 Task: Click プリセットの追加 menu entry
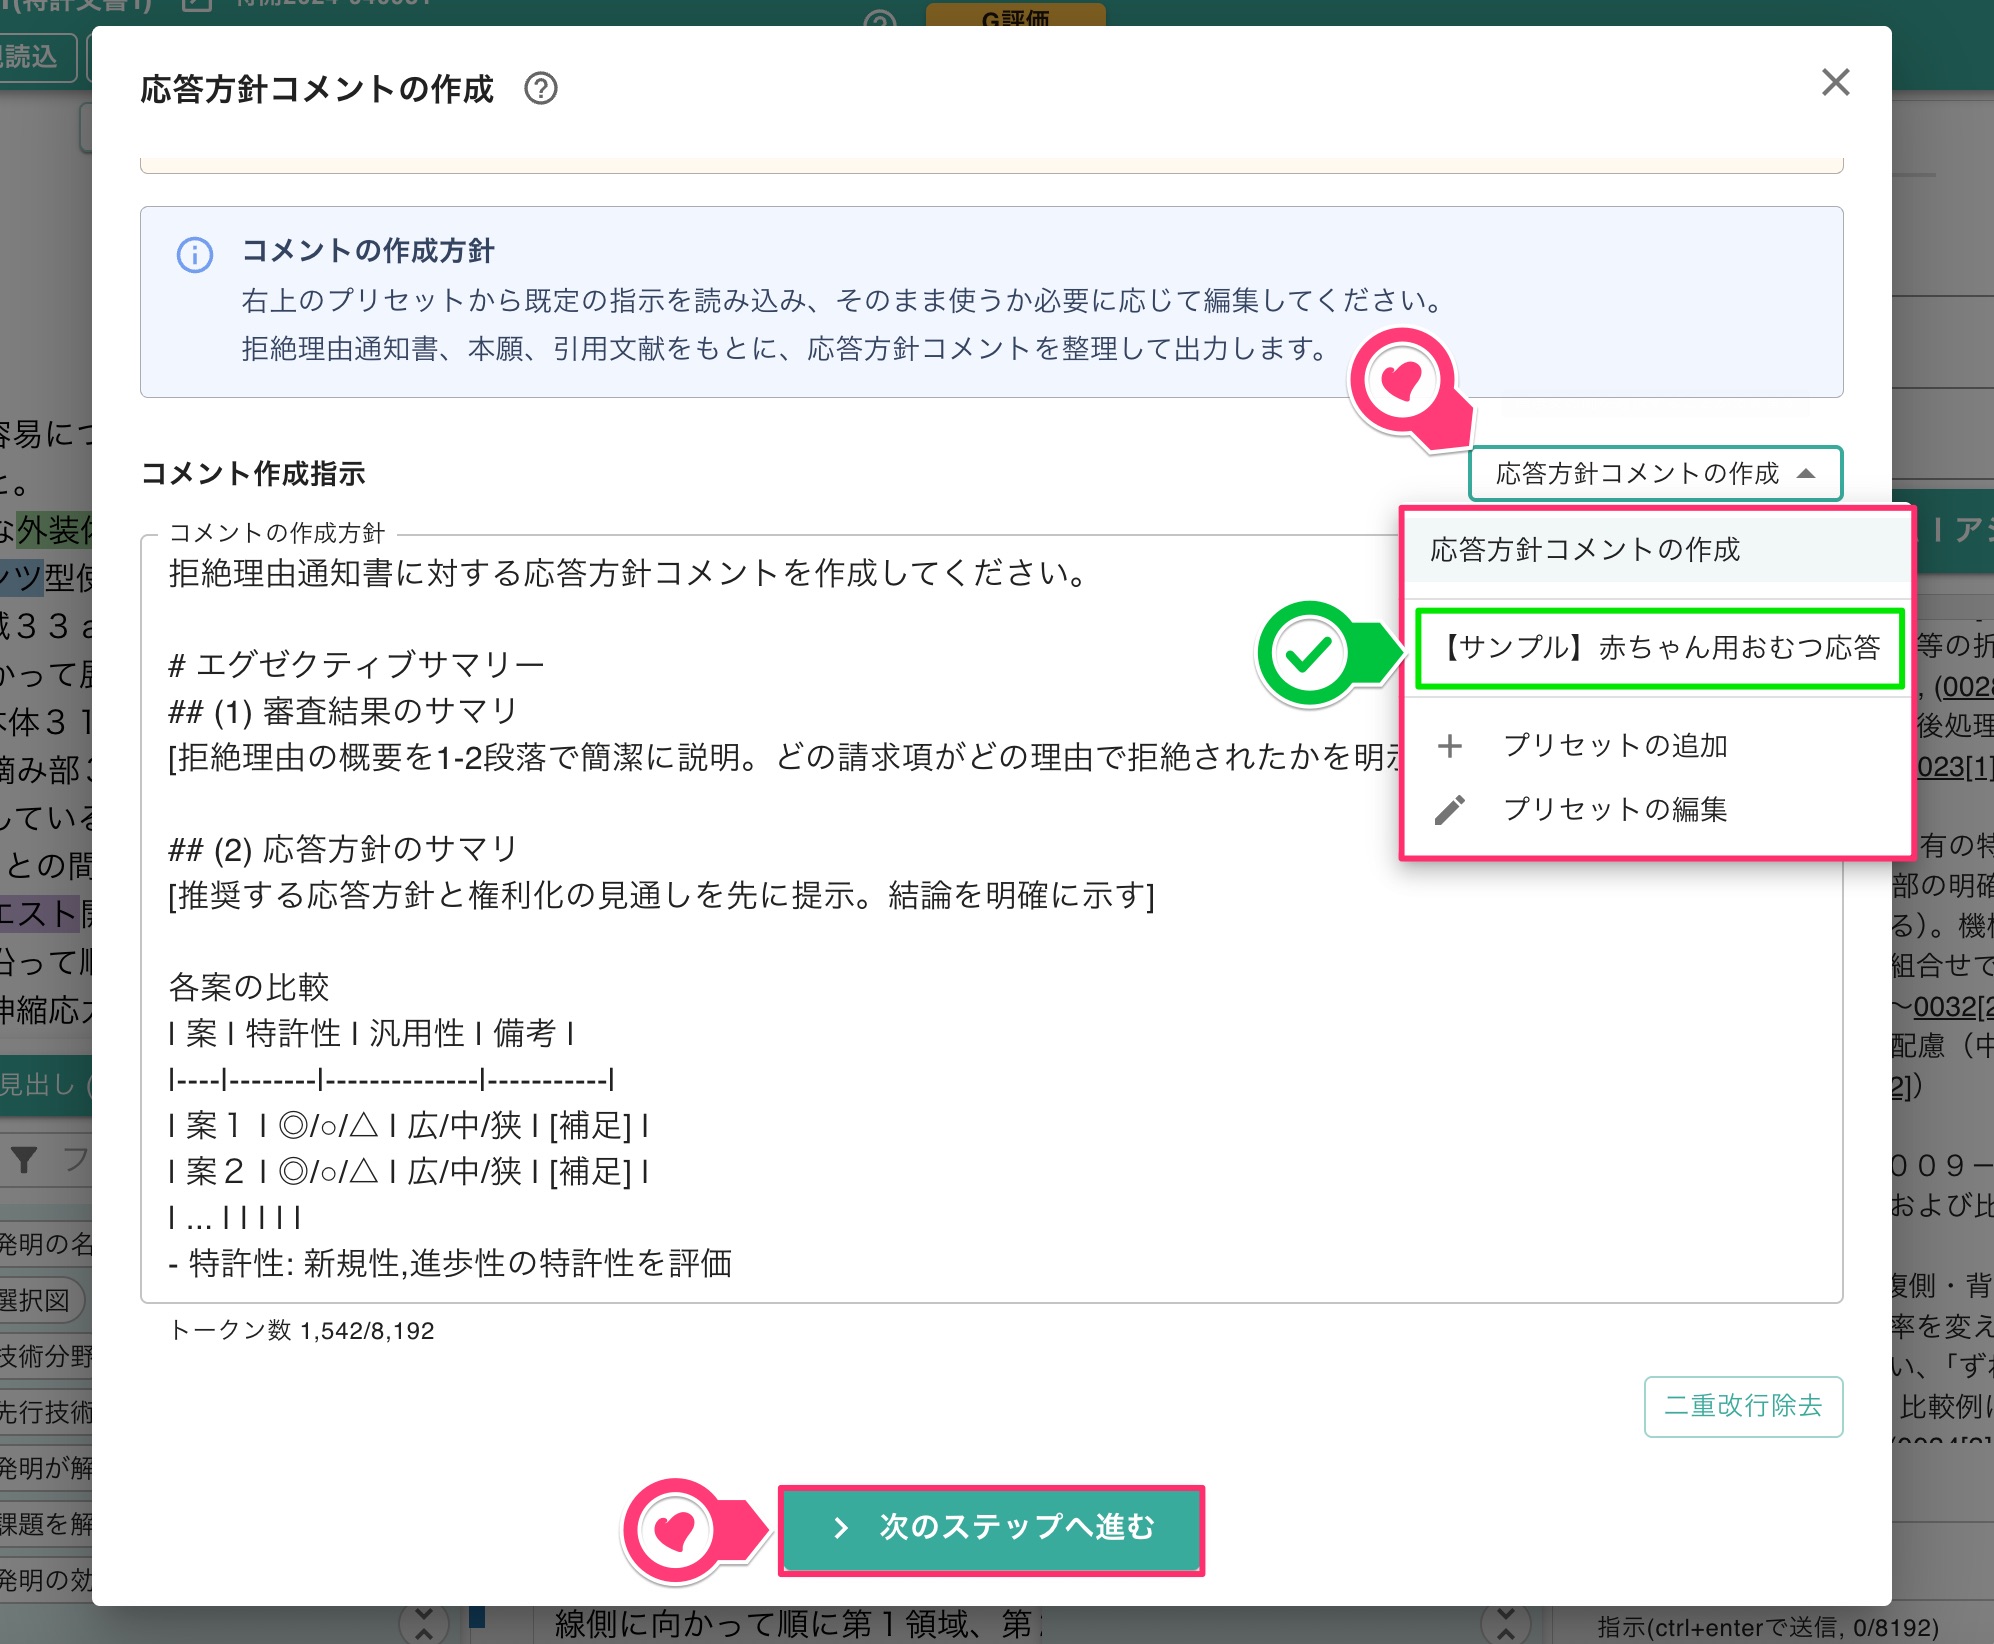coord(1657,745)
